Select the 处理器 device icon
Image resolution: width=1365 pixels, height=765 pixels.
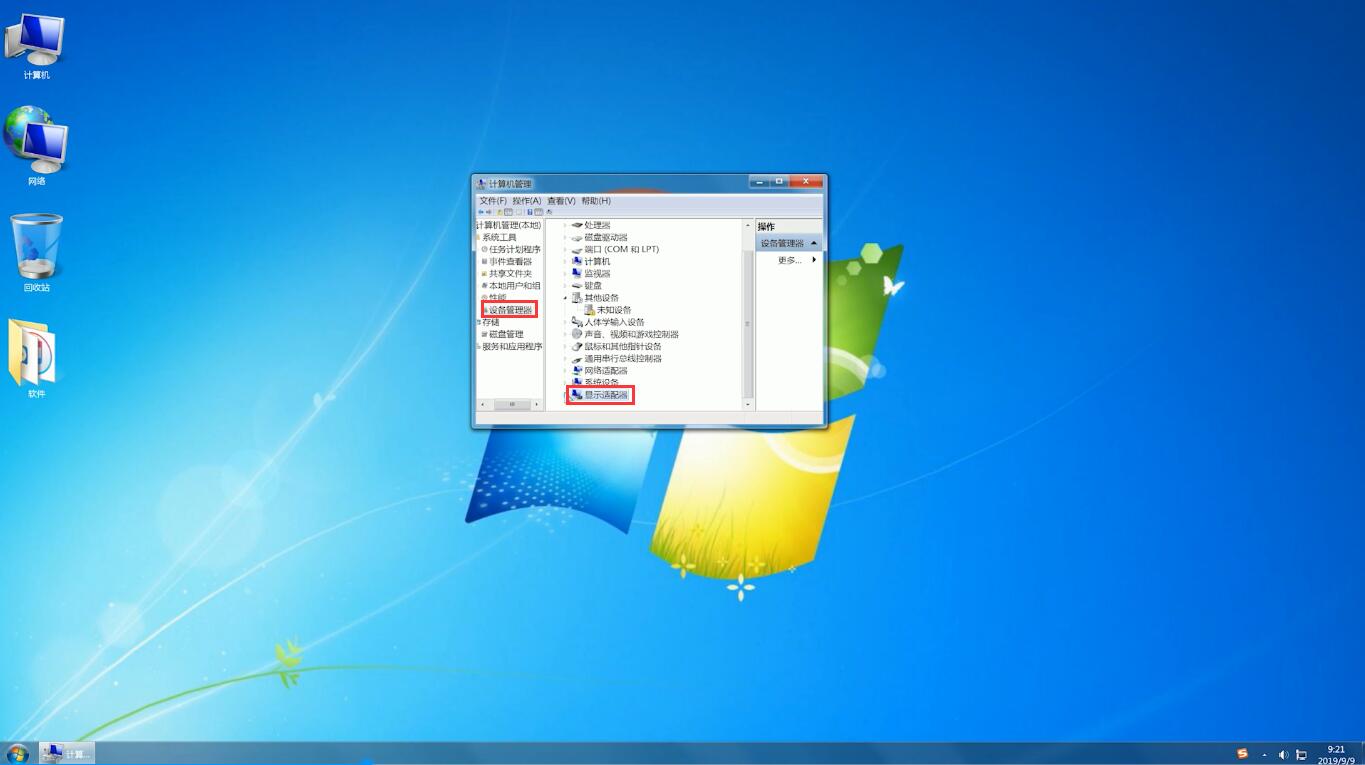pyautogui.click(x=577, y=225)
